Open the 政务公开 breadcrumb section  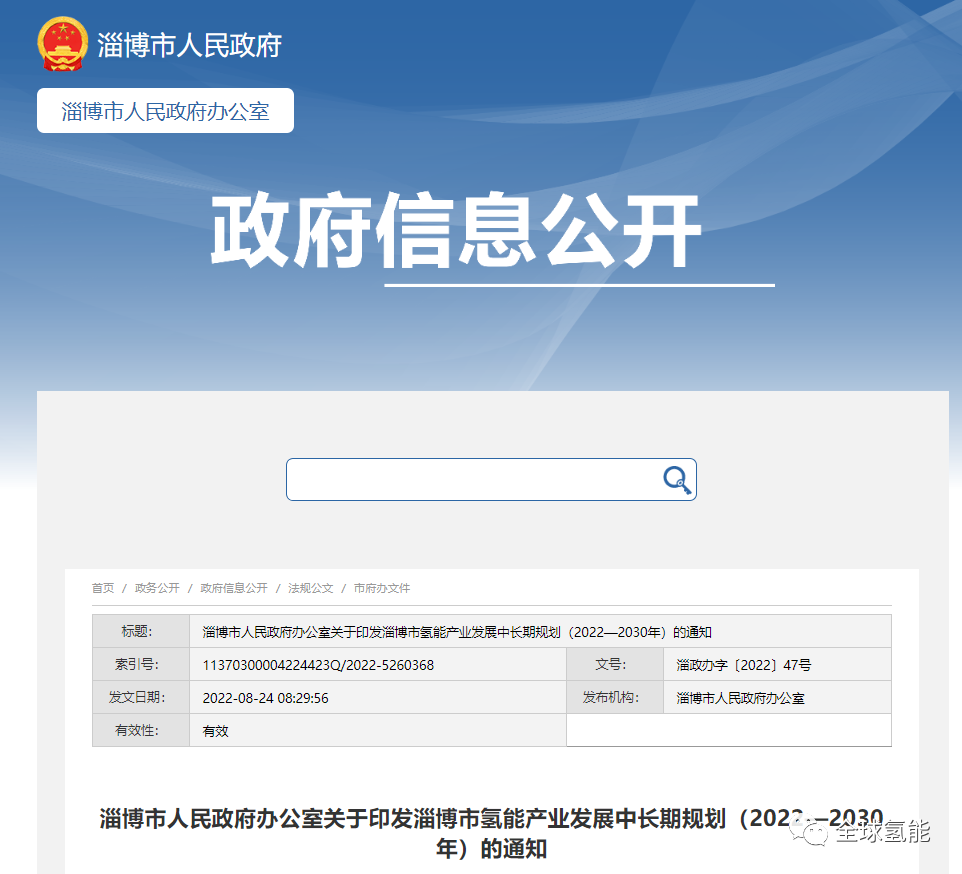[156, 589]
